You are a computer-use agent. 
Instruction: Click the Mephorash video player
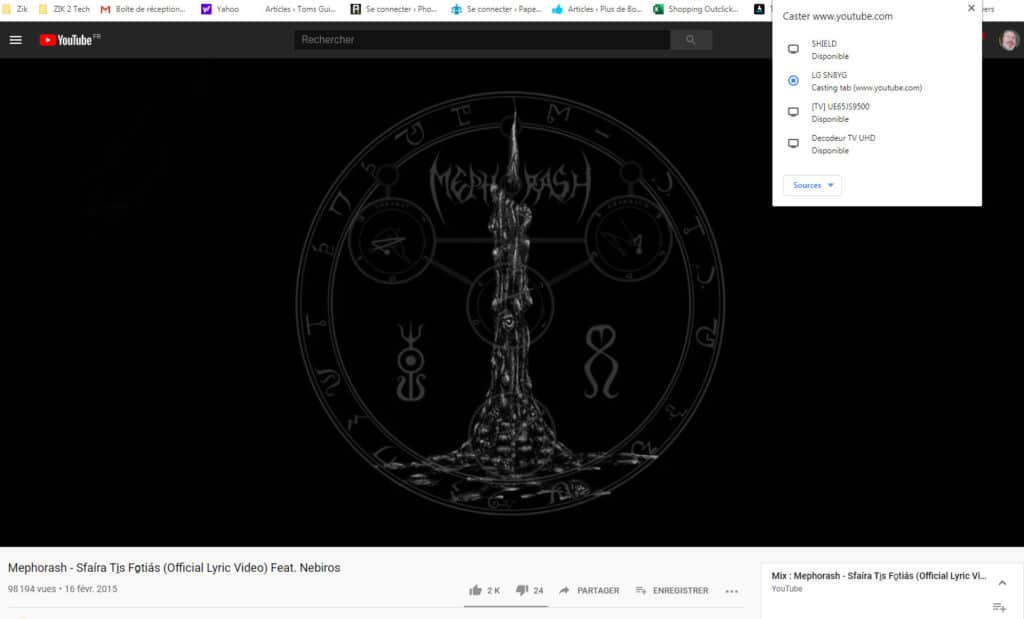(512, 302)
